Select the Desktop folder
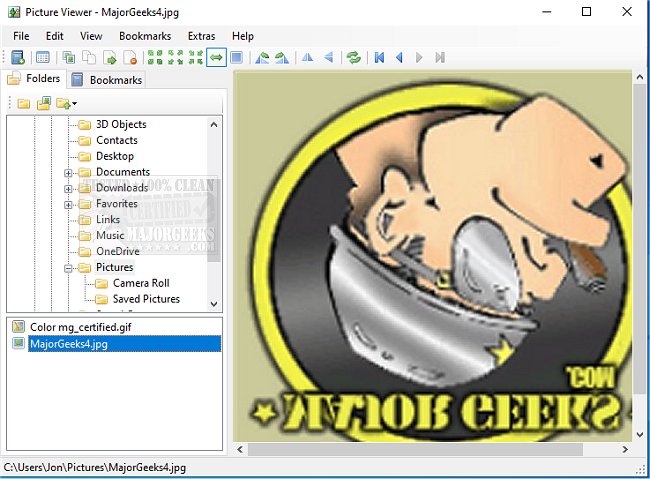 coord(115,156)
